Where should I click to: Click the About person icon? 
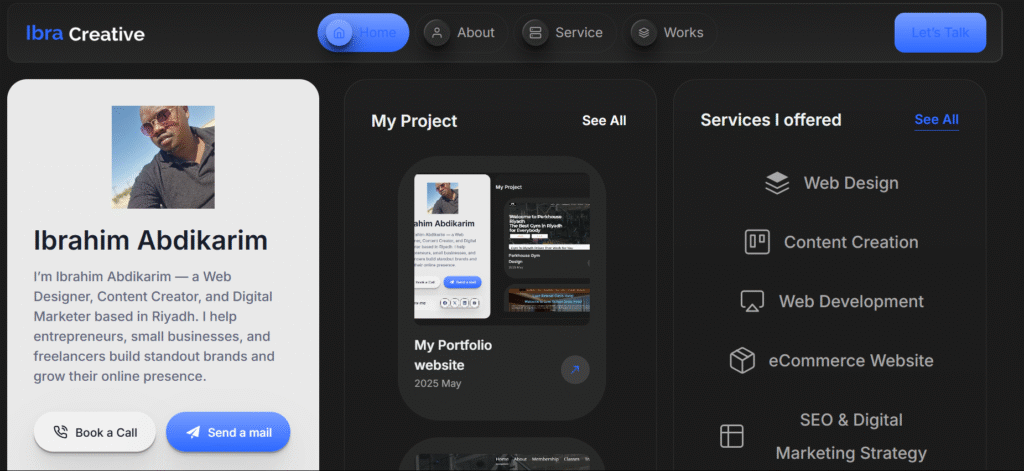click(x=436, y=33)
